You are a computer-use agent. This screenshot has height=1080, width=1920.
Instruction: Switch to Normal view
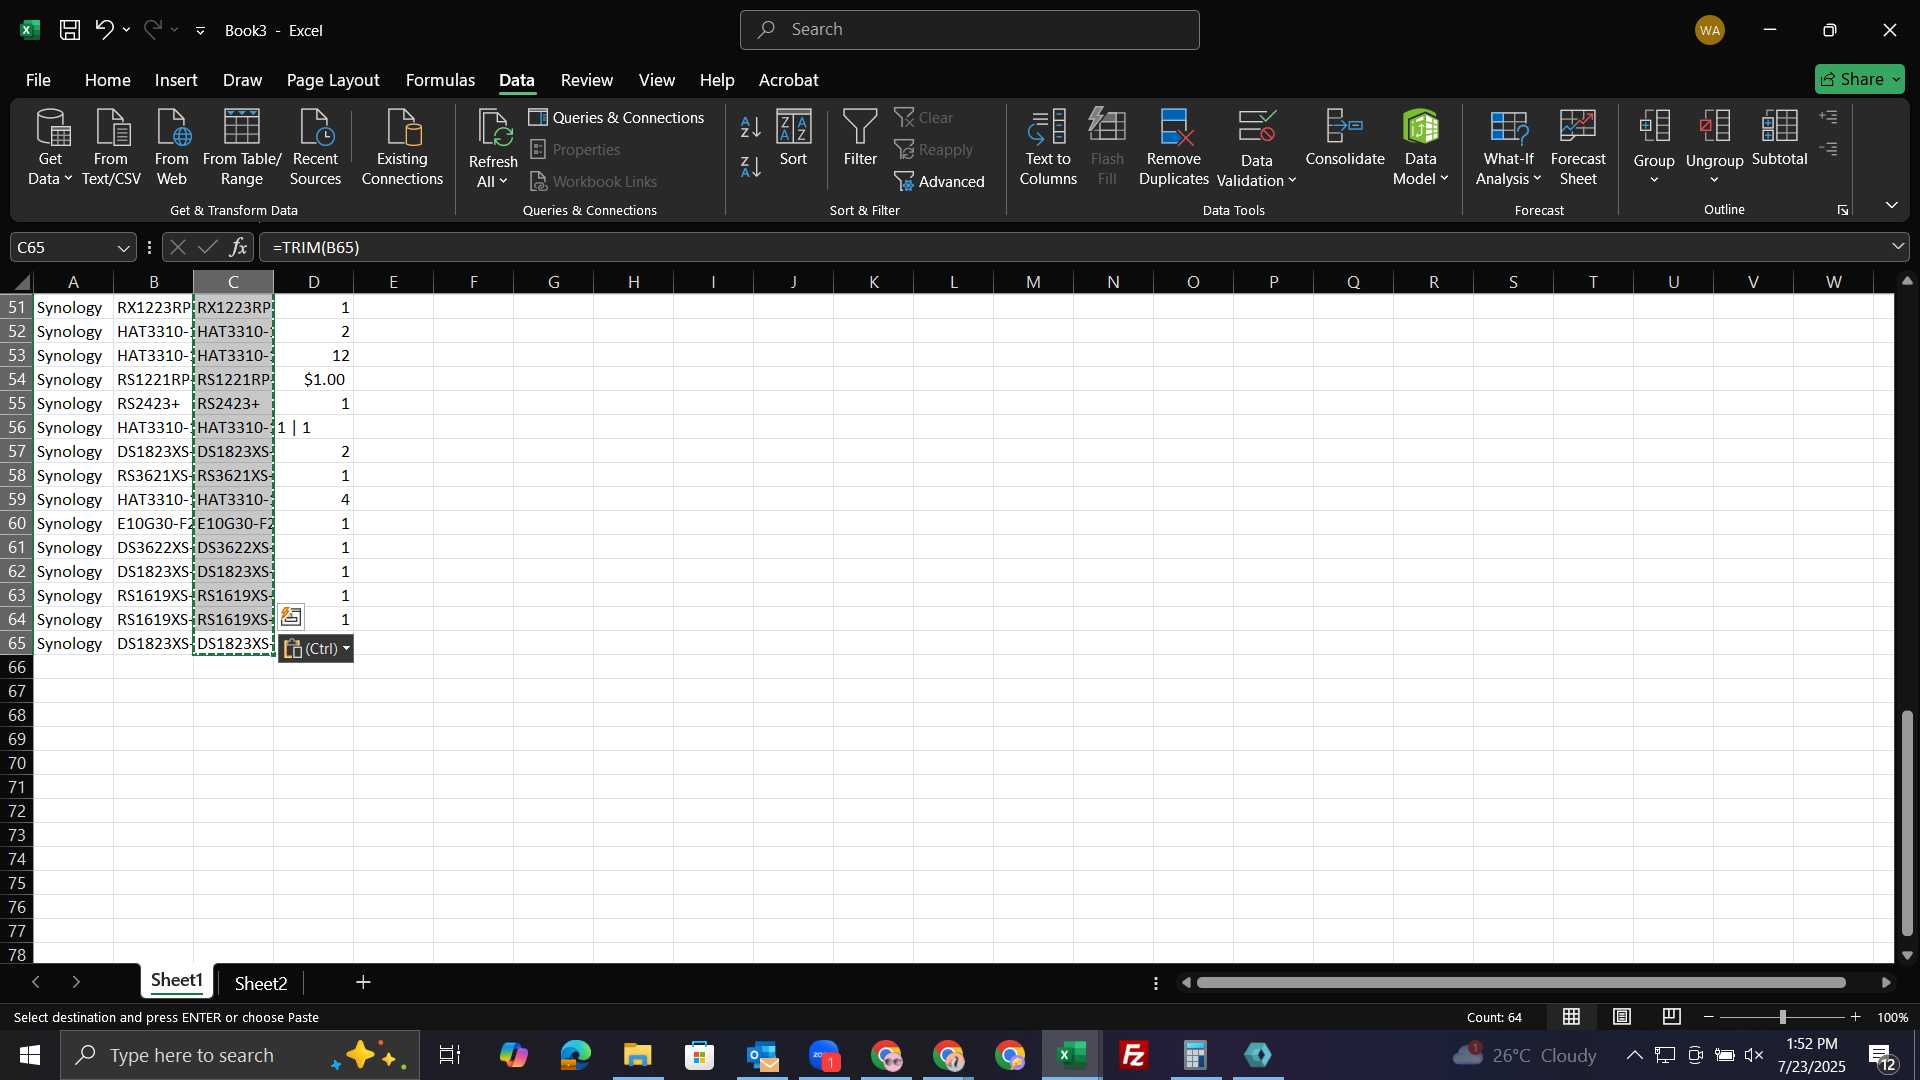[x=1572, y=1017]
